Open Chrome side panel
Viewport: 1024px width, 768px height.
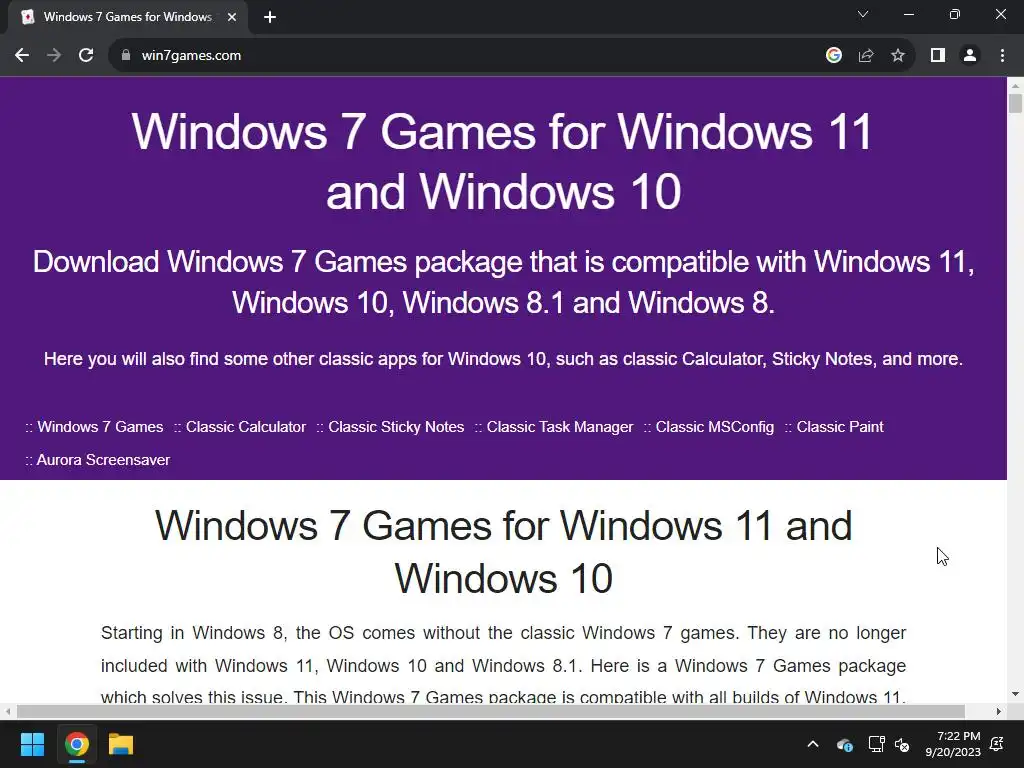938,56
